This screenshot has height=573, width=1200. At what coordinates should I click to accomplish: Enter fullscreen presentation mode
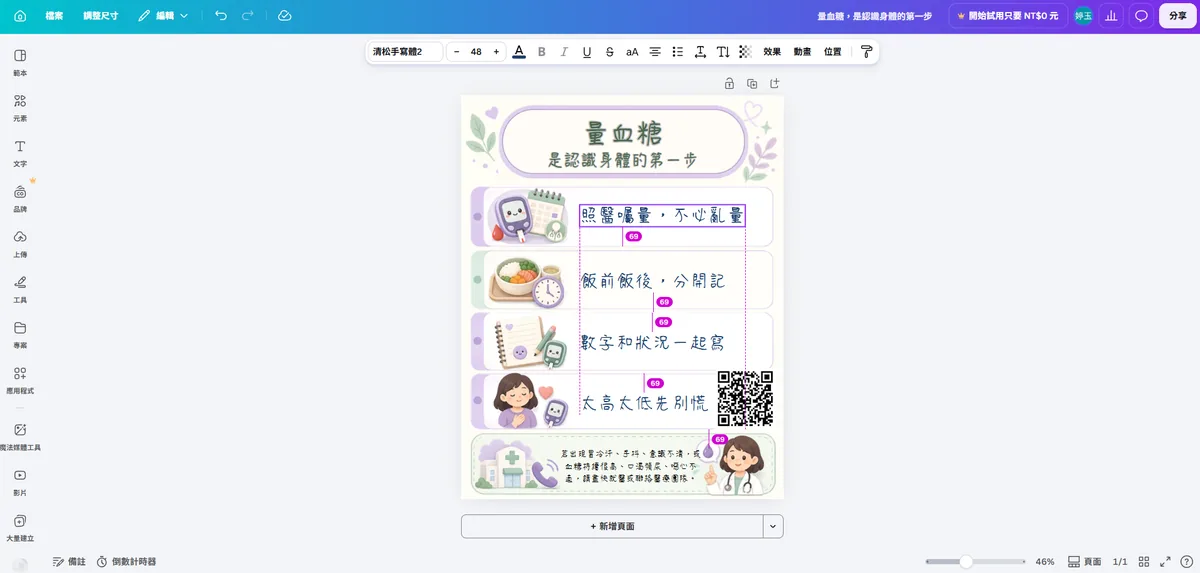point(1165,562)
